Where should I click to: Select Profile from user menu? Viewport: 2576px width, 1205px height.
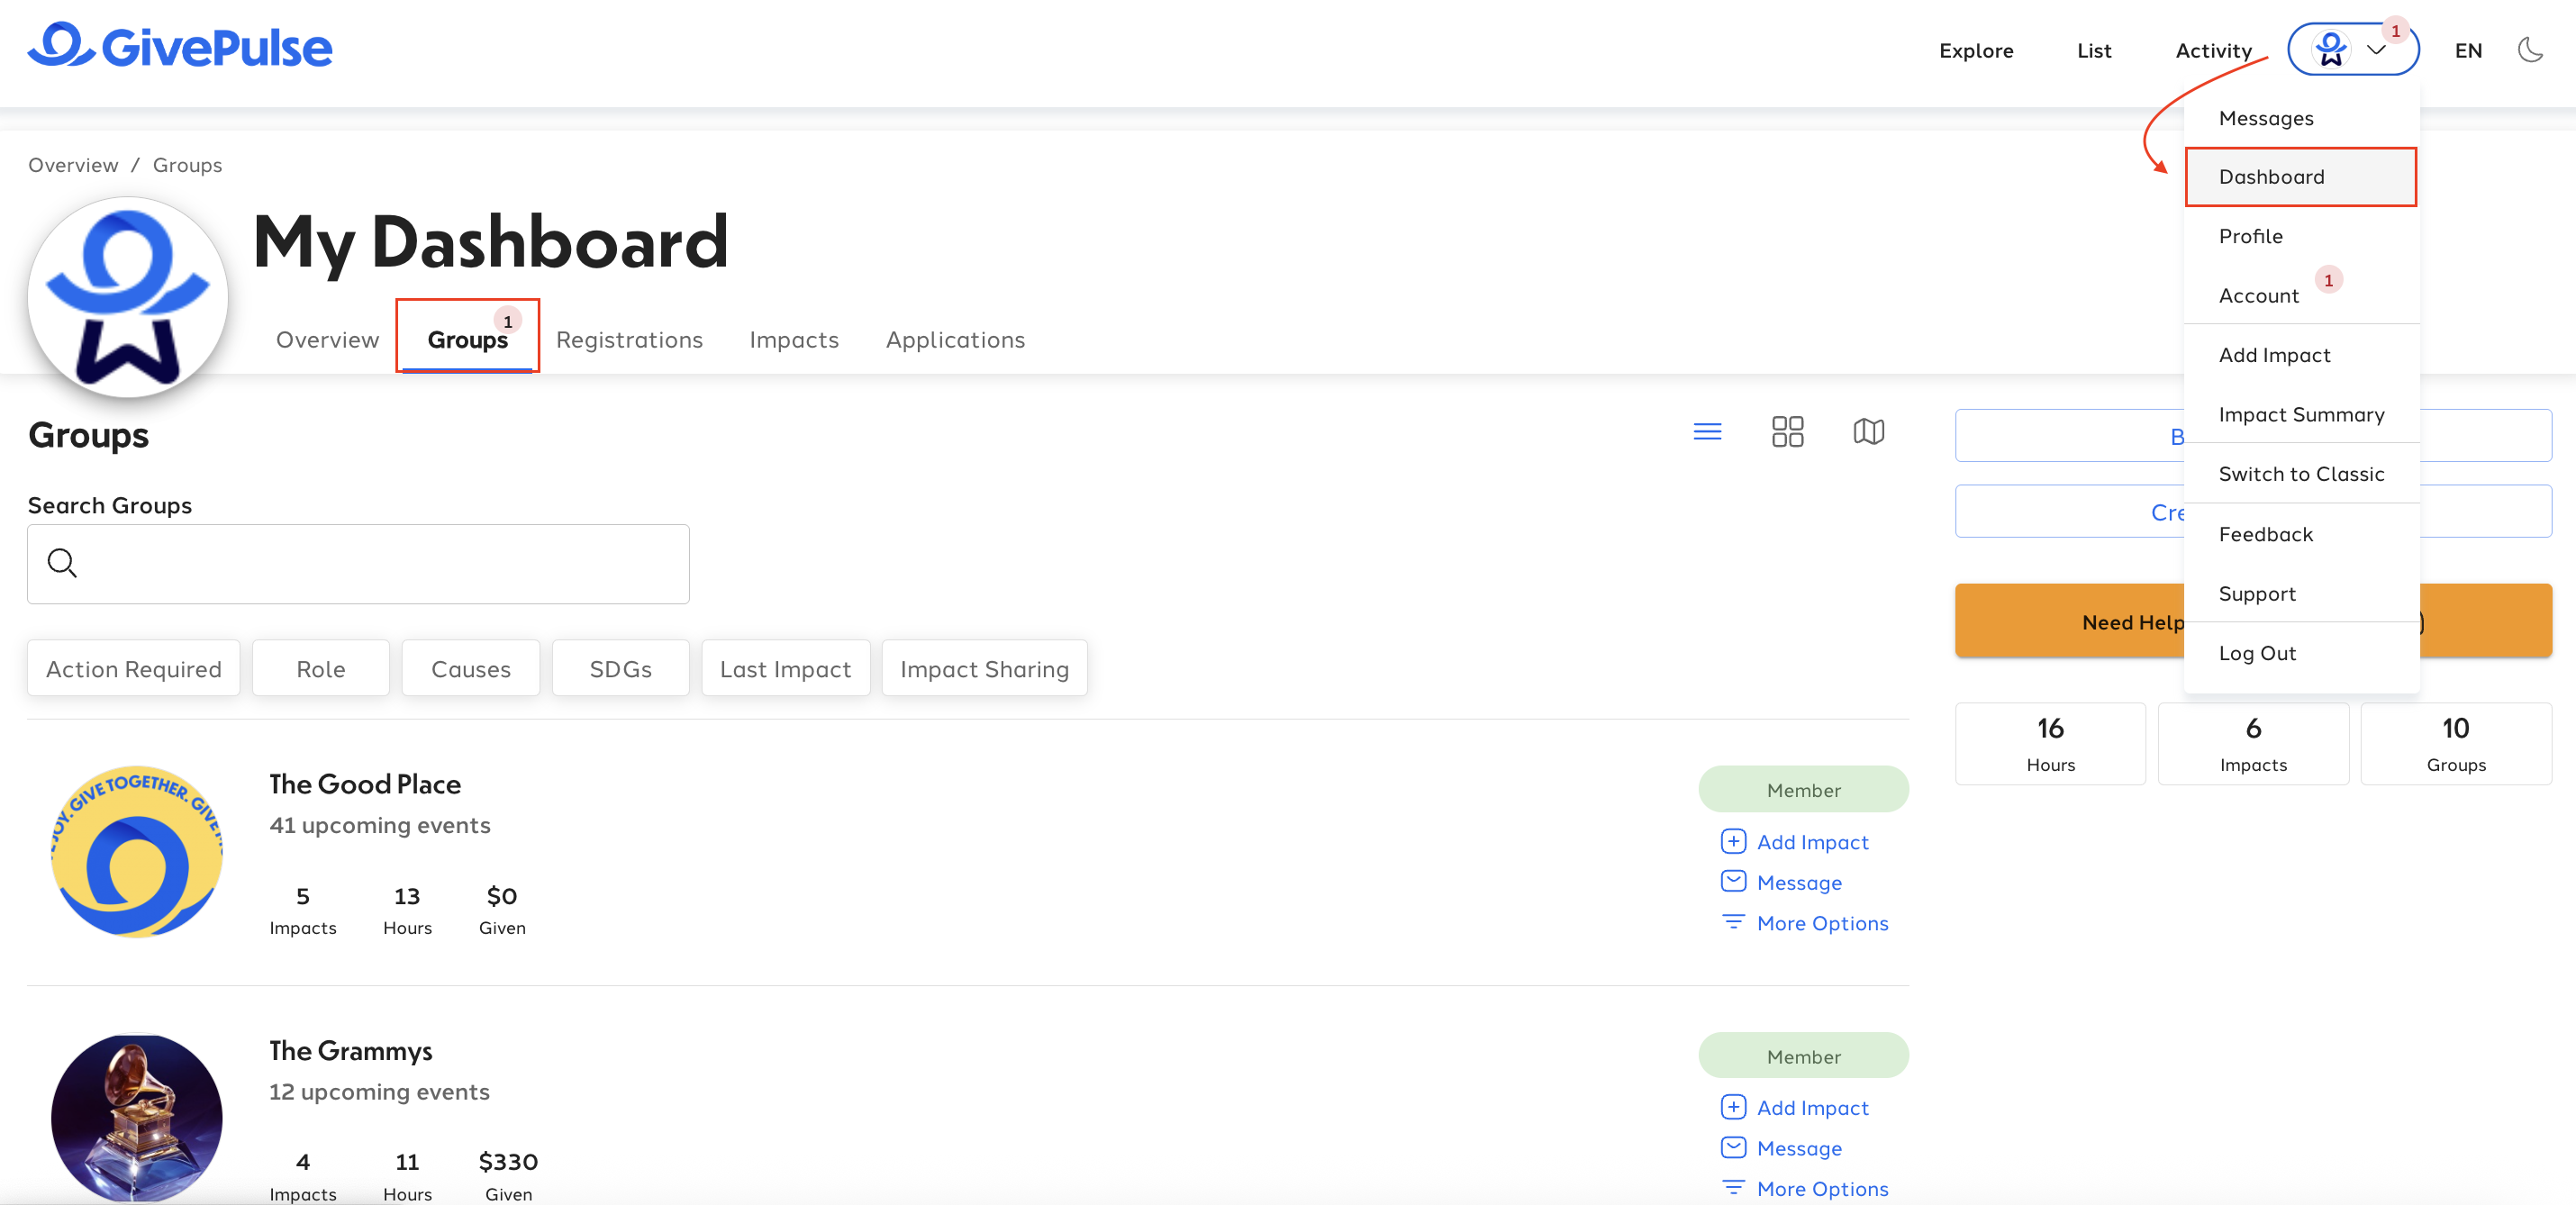[2302, 236]
